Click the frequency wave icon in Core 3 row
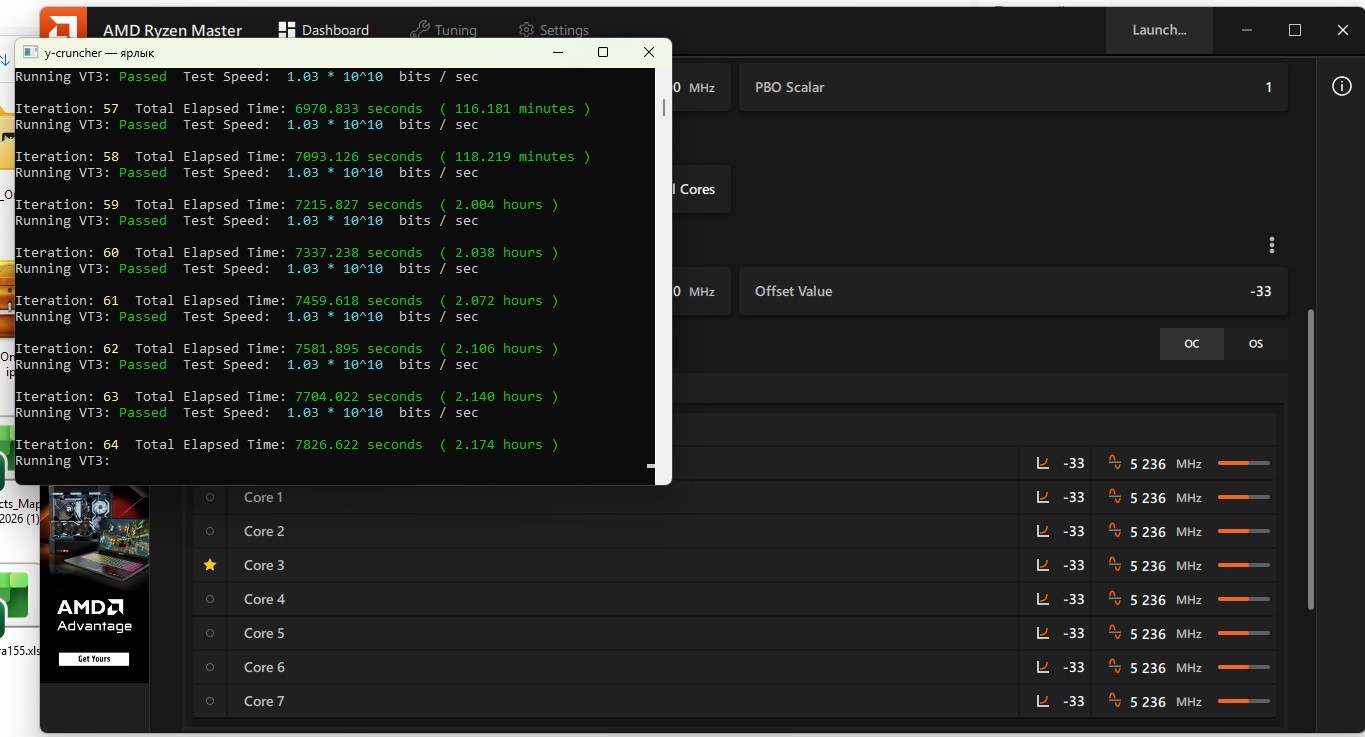This screenshot has width=1365, height=737. point(1114,565)
